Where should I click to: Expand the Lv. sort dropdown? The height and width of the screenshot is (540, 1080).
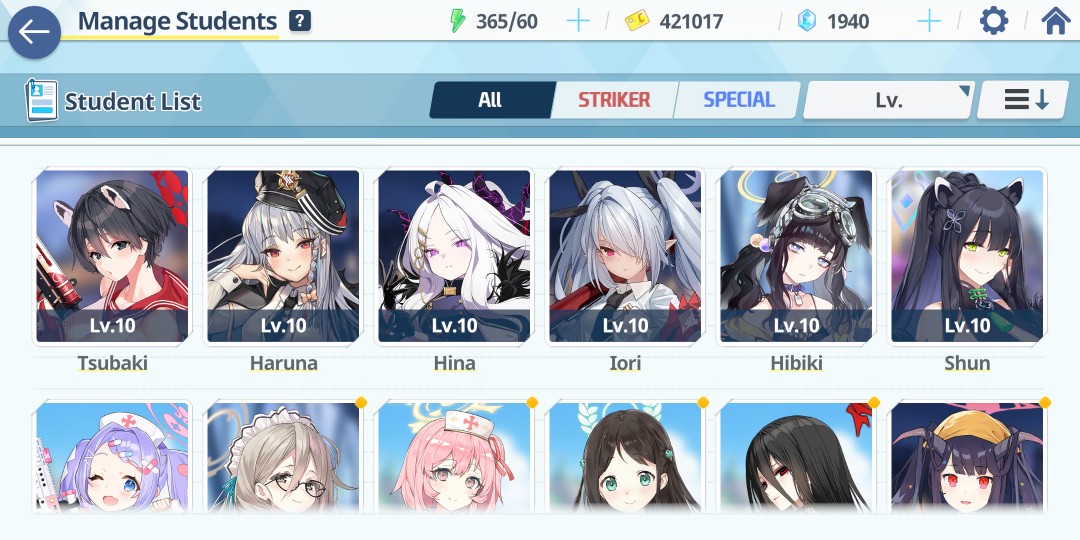tap(889, 101)
